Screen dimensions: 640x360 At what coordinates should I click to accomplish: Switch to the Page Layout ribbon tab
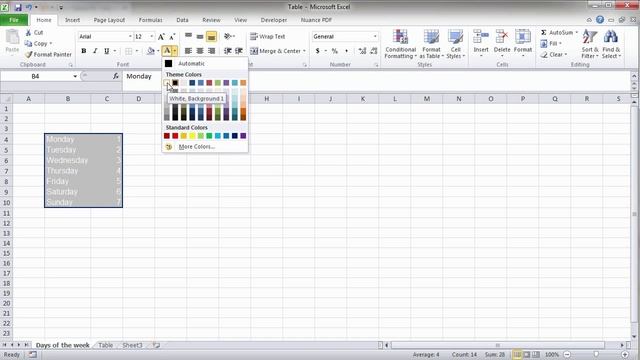[x=109, y=20]
